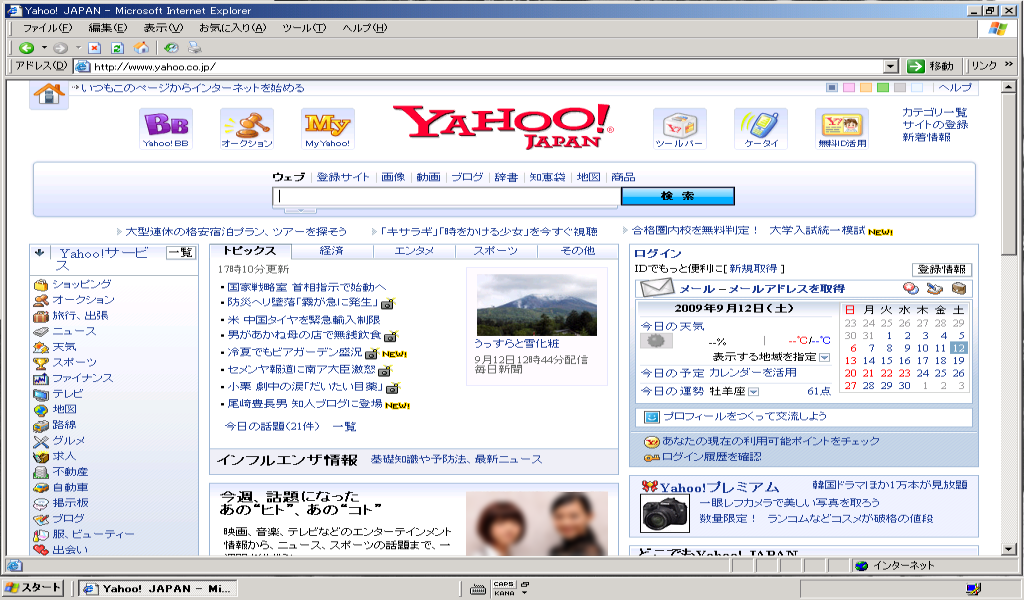The image size is (1024, 600).
Task: Switch to the エンタメ news tab
Action: pos(414,251)
